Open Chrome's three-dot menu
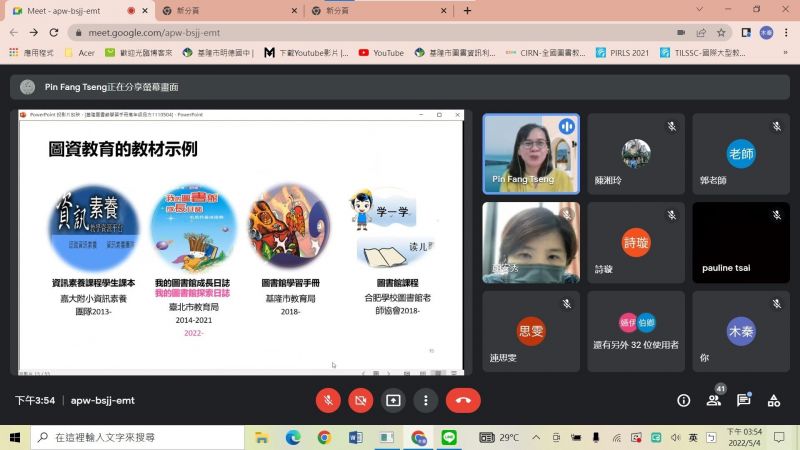Screen dimensions: 800x450 point(787,32)
